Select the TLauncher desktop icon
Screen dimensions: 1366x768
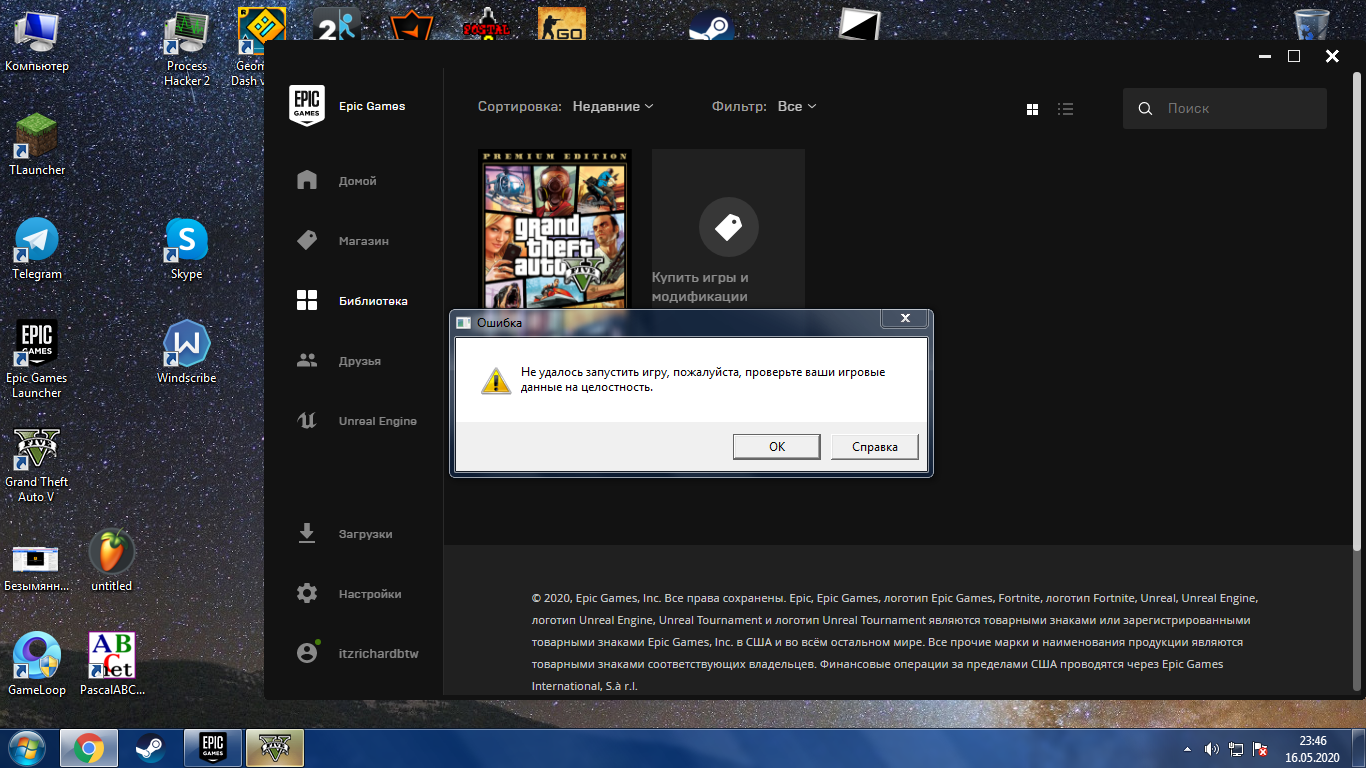click(37, 144)
